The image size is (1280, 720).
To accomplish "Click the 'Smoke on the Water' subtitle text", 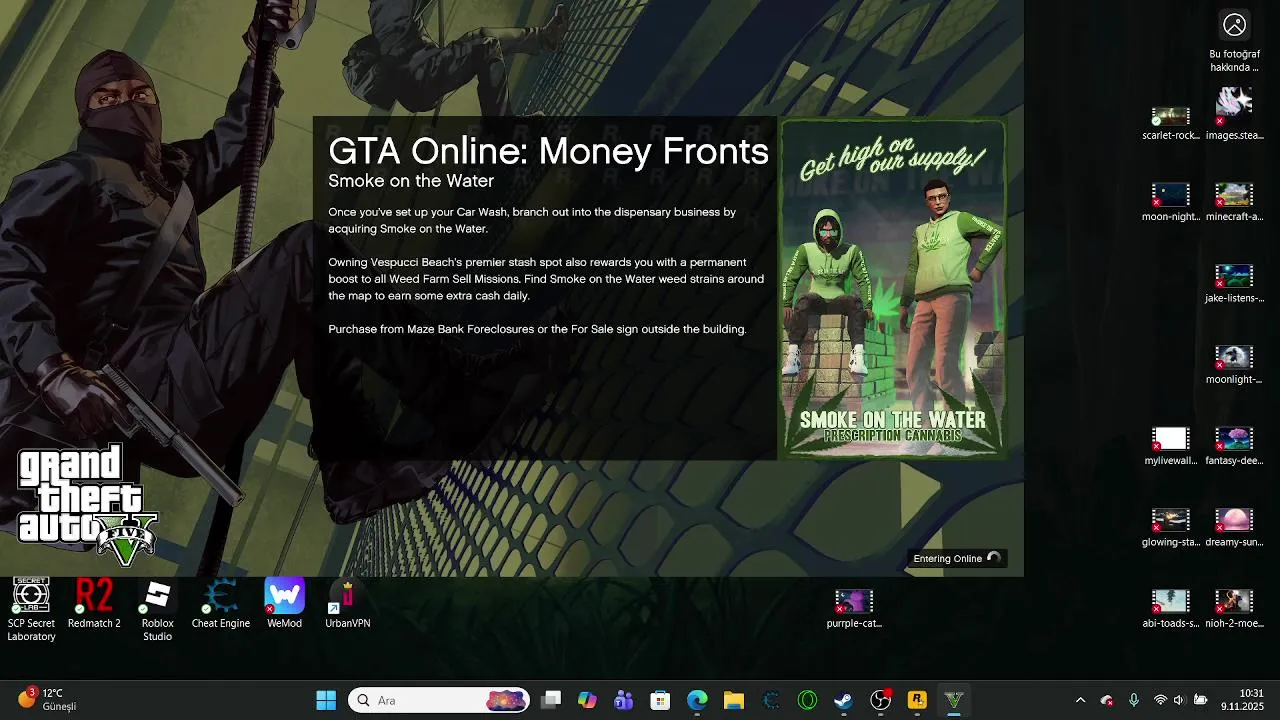I will point(411,181).
